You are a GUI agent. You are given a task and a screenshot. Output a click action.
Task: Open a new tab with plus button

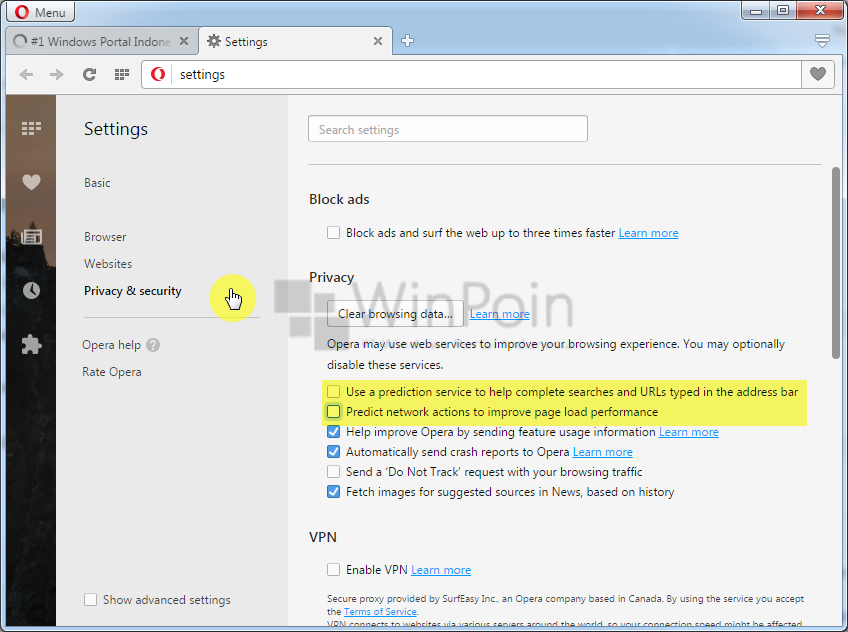(x=407, y=41)
